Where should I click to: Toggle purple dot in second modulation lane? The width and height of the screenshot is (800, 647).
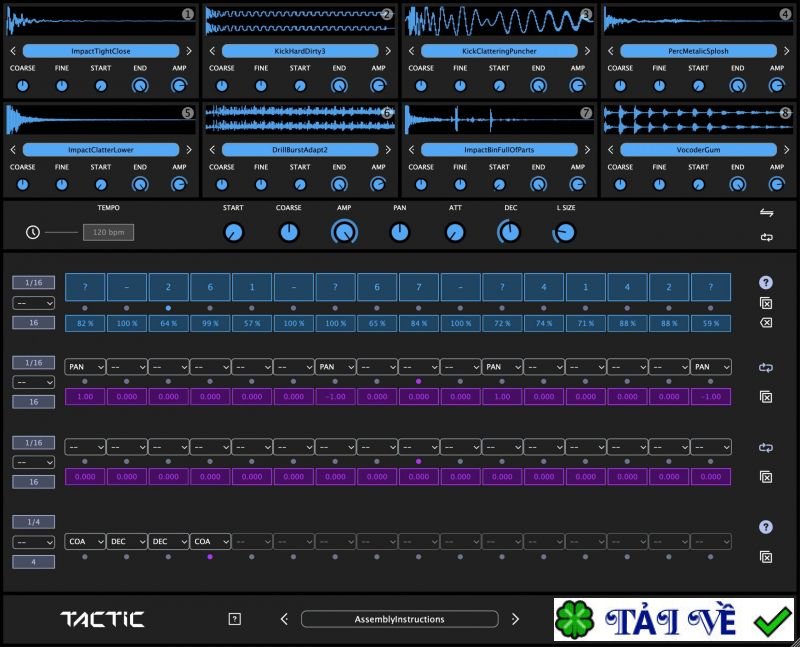tap(418, 461)
